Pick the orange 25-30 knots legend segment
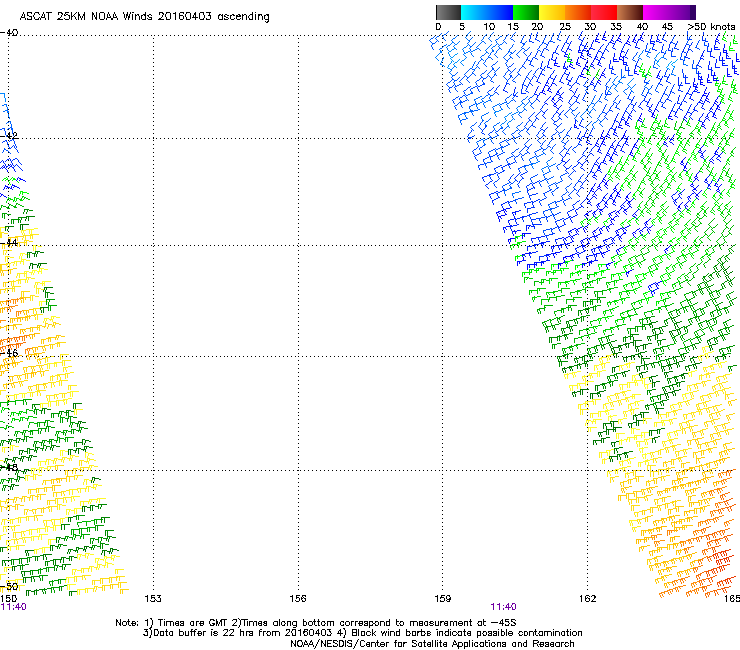This screenshot has width=740, height=650. pyautogui.click(x=578, y=12)
